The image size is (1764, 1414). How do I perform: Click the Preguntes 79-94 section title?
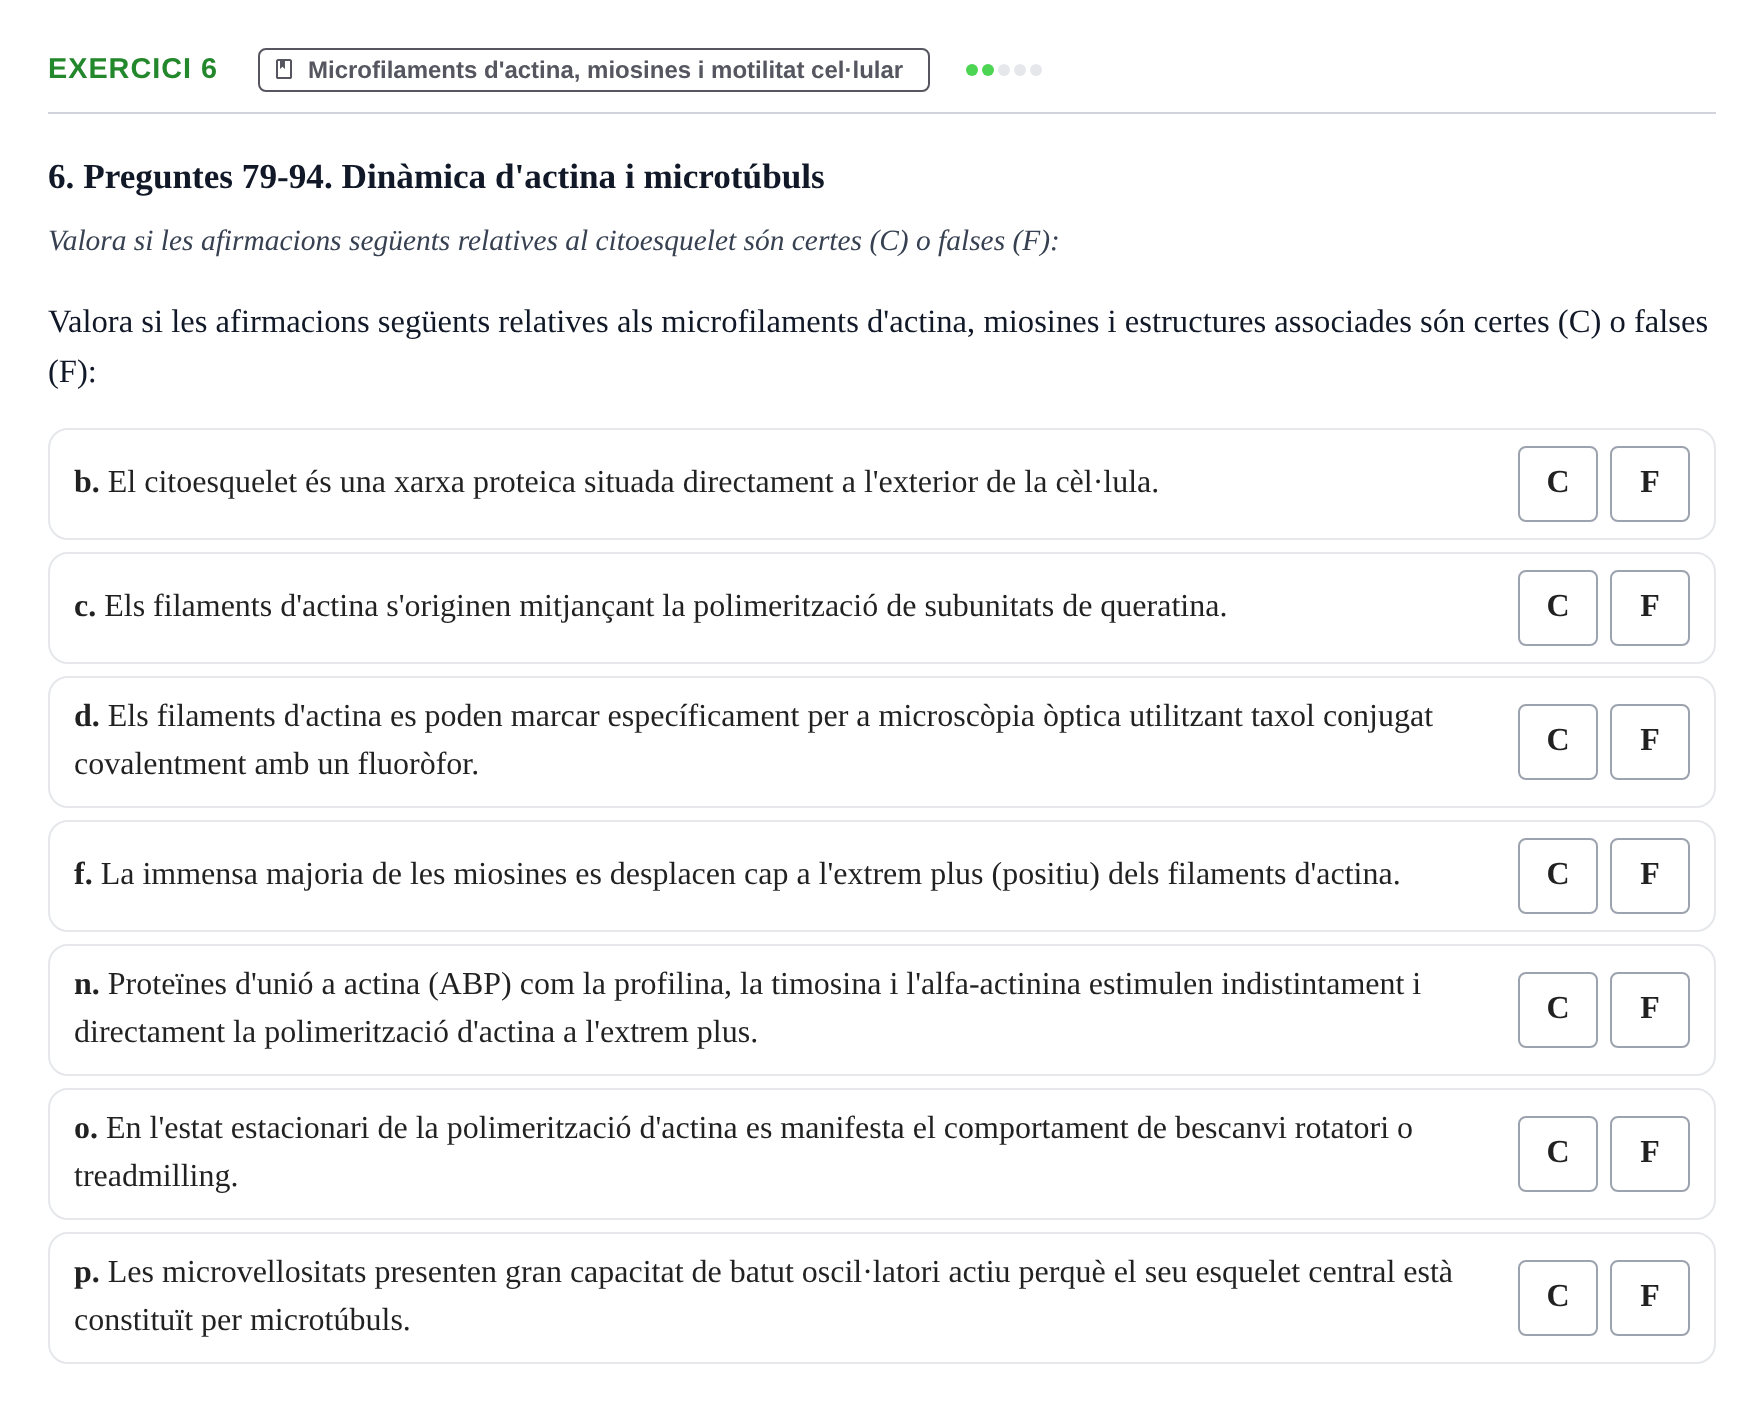(436, 177)
